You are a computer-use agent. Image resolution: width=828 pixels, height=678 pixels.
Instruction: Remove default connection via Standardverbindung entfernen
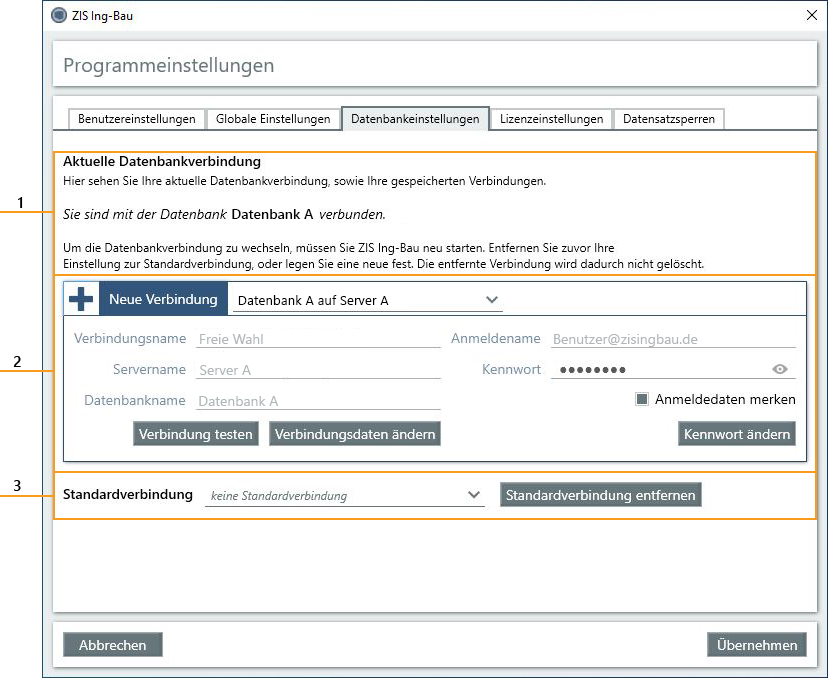click(600, 494)
